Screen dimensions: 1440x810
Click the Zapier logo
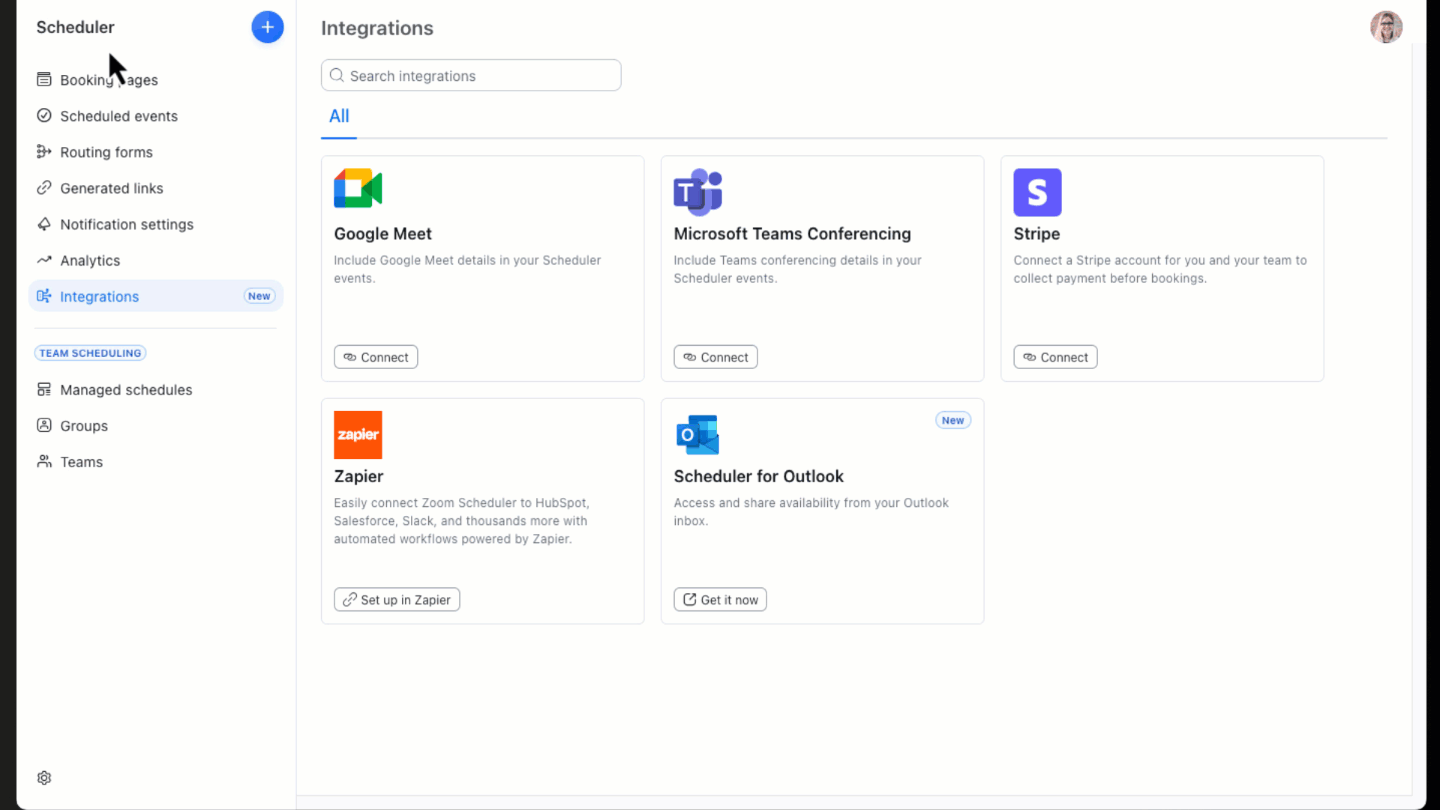coord(358,435)
